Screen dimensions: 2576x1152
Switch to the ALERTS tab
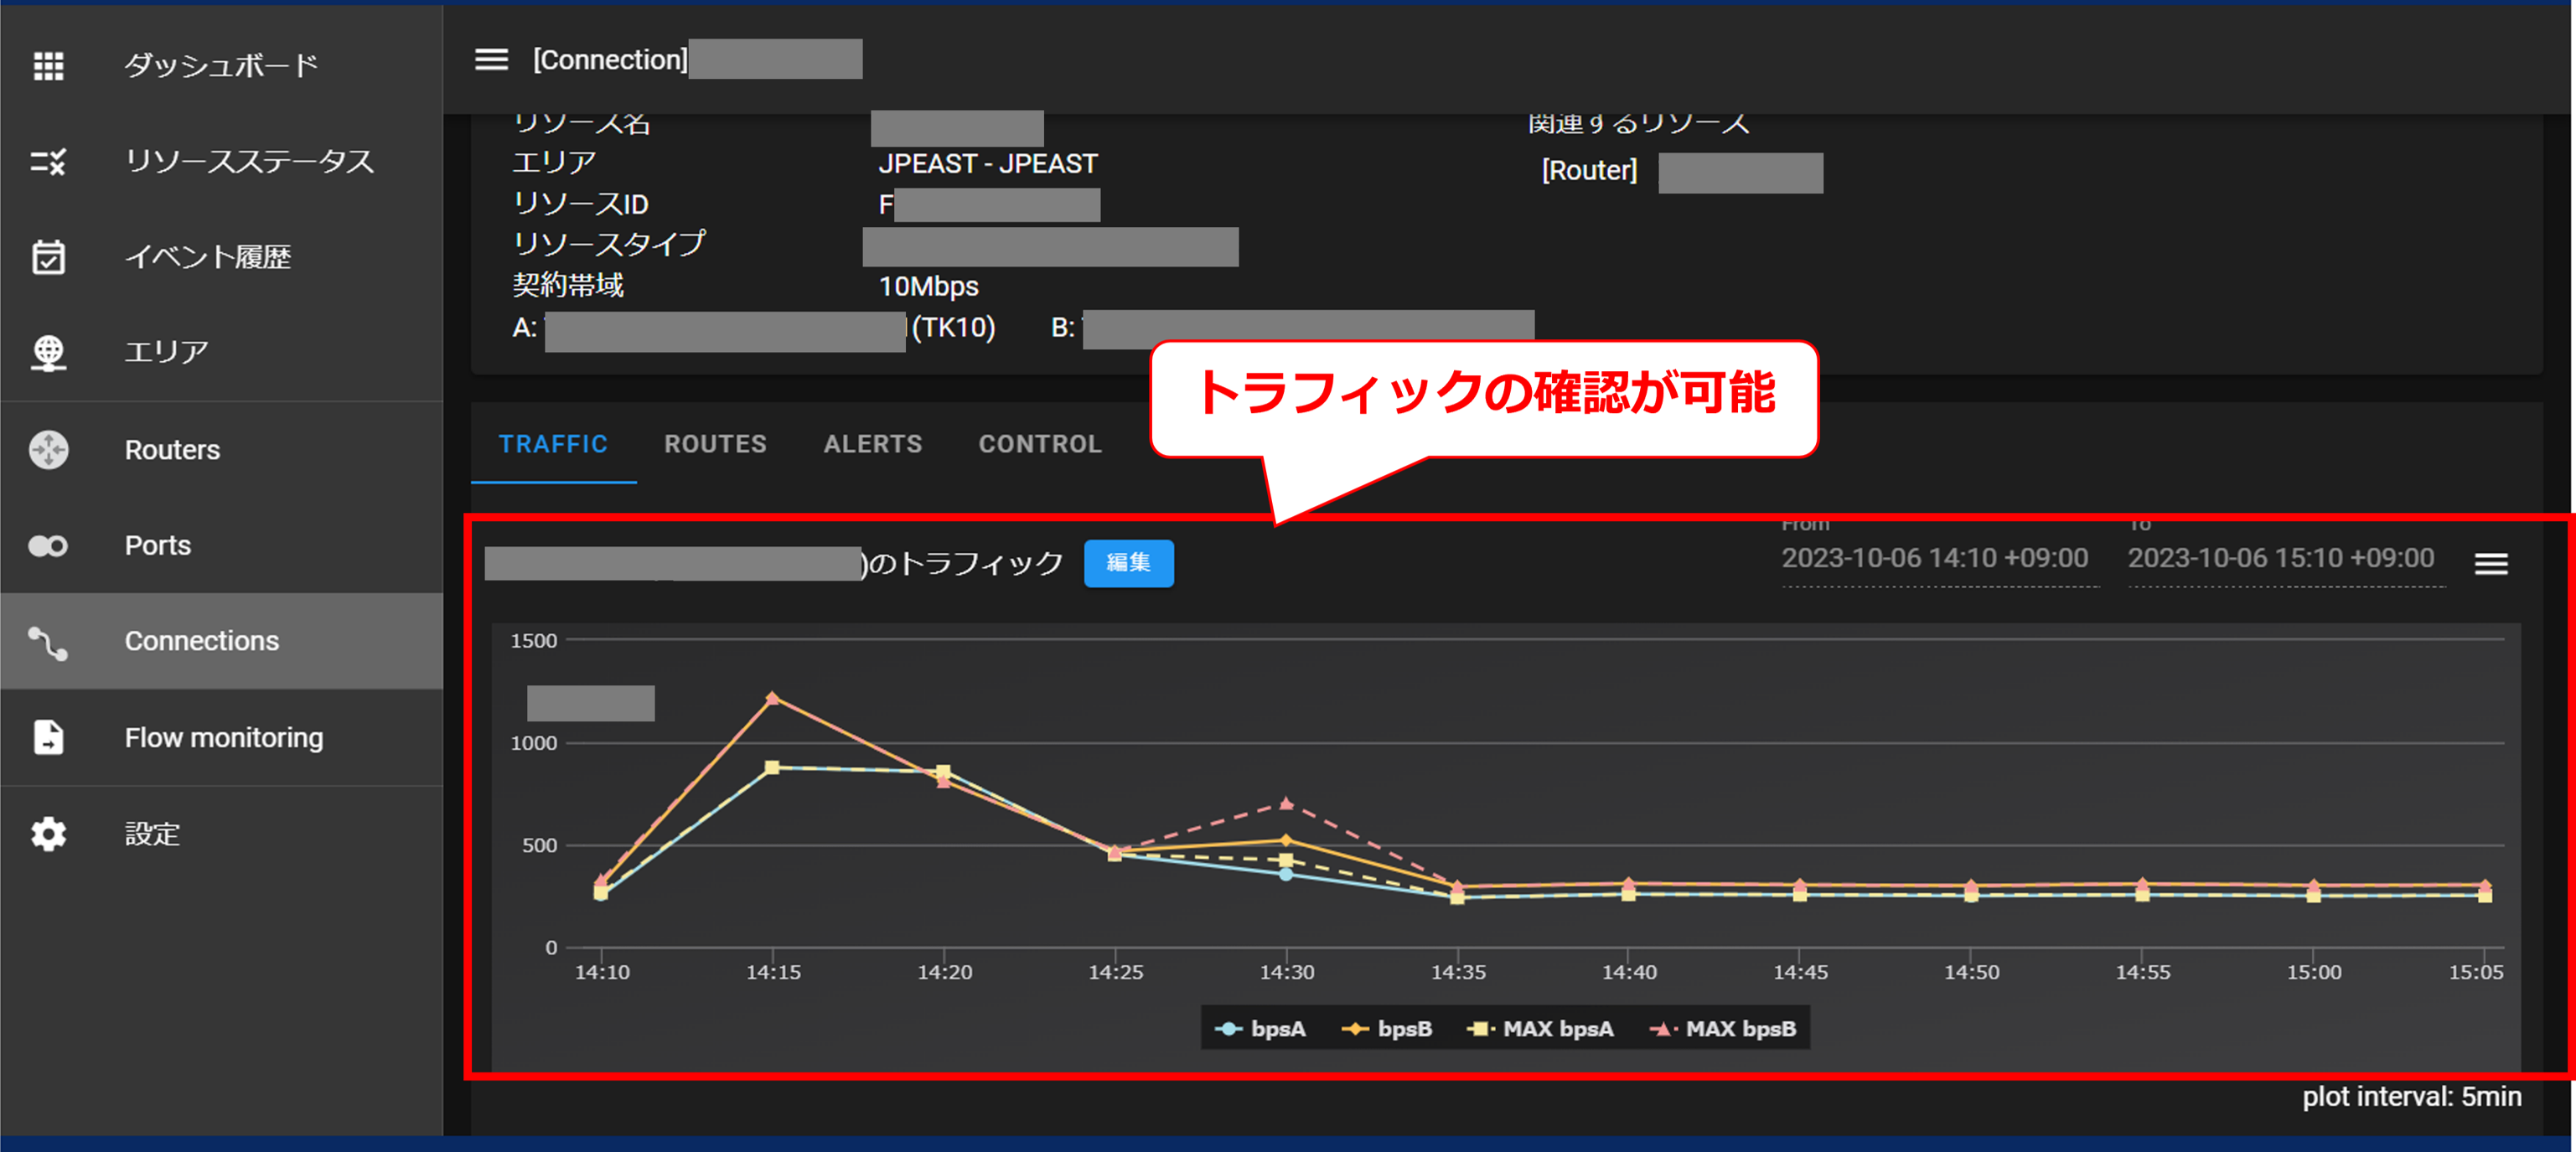click(872, 444)
